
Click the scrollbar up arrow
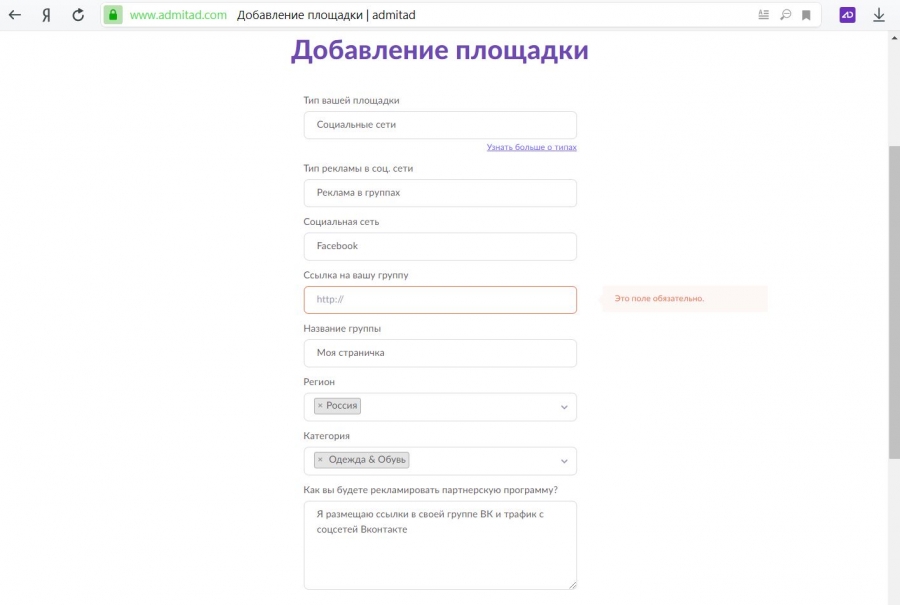[894, 38]
